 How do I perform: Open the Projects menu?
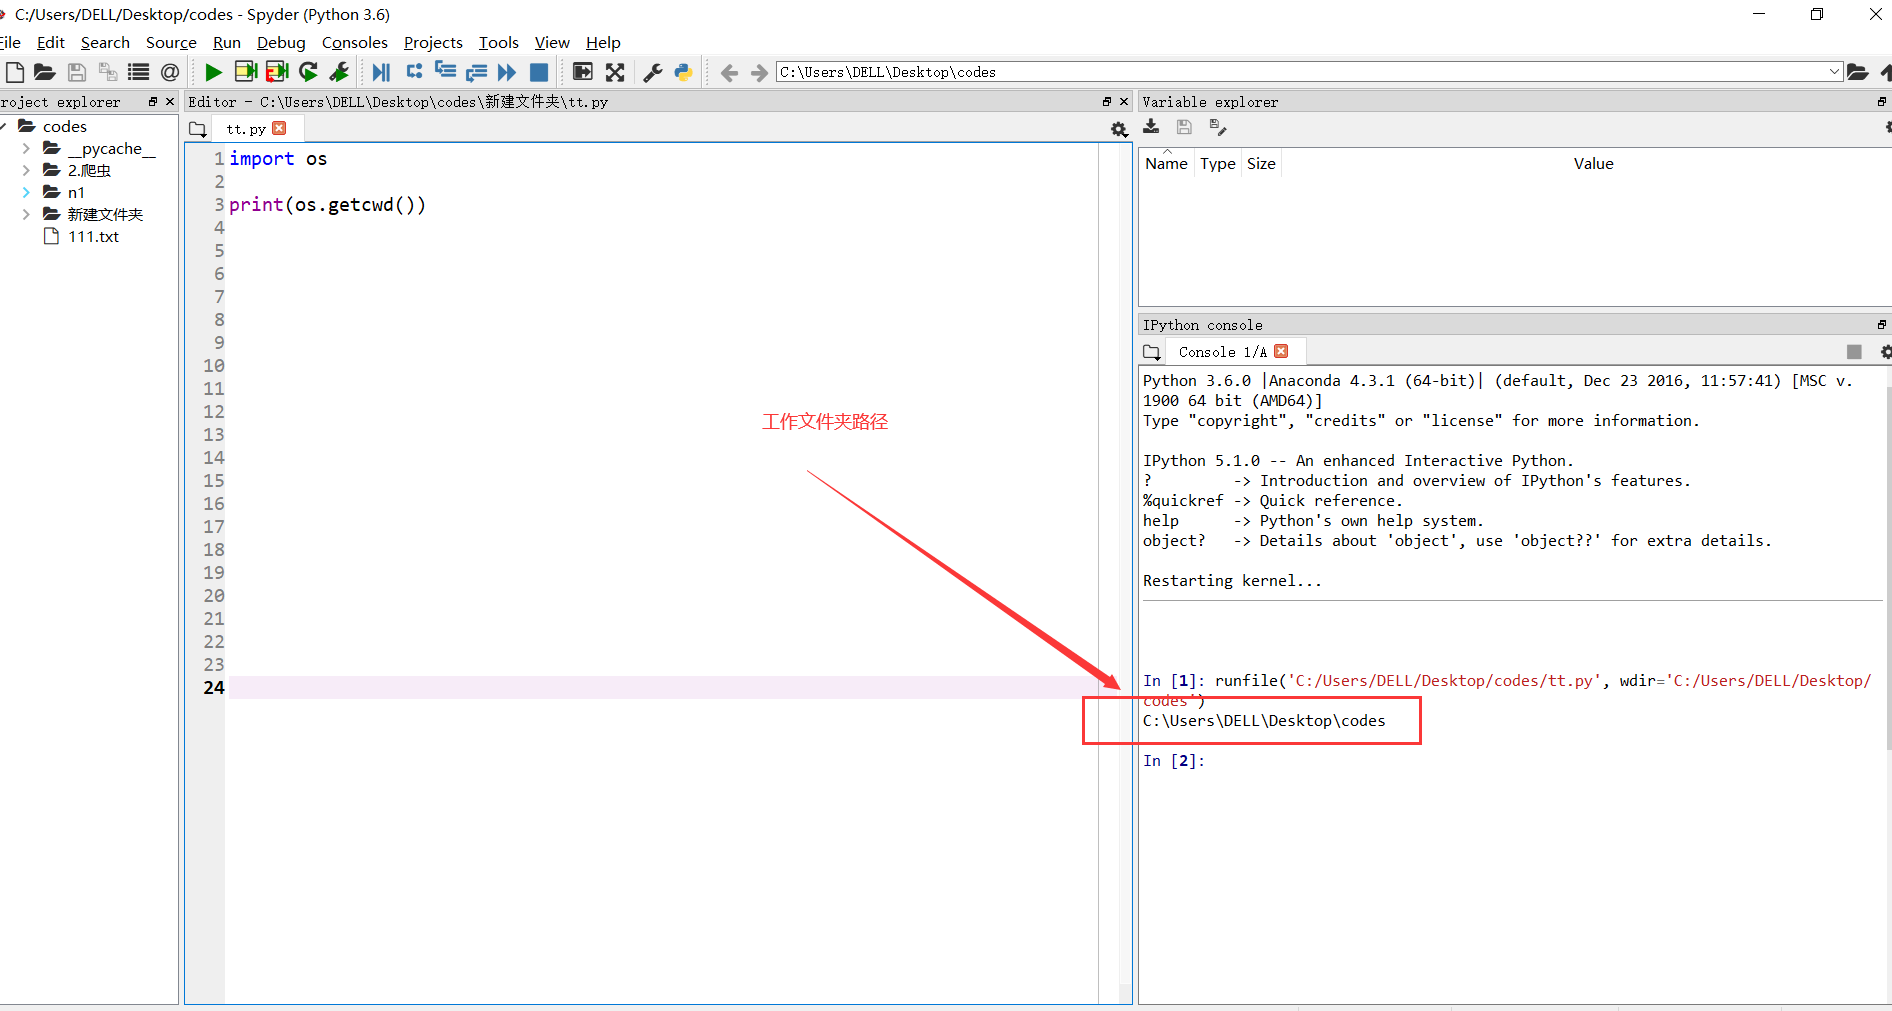(433, 42)
